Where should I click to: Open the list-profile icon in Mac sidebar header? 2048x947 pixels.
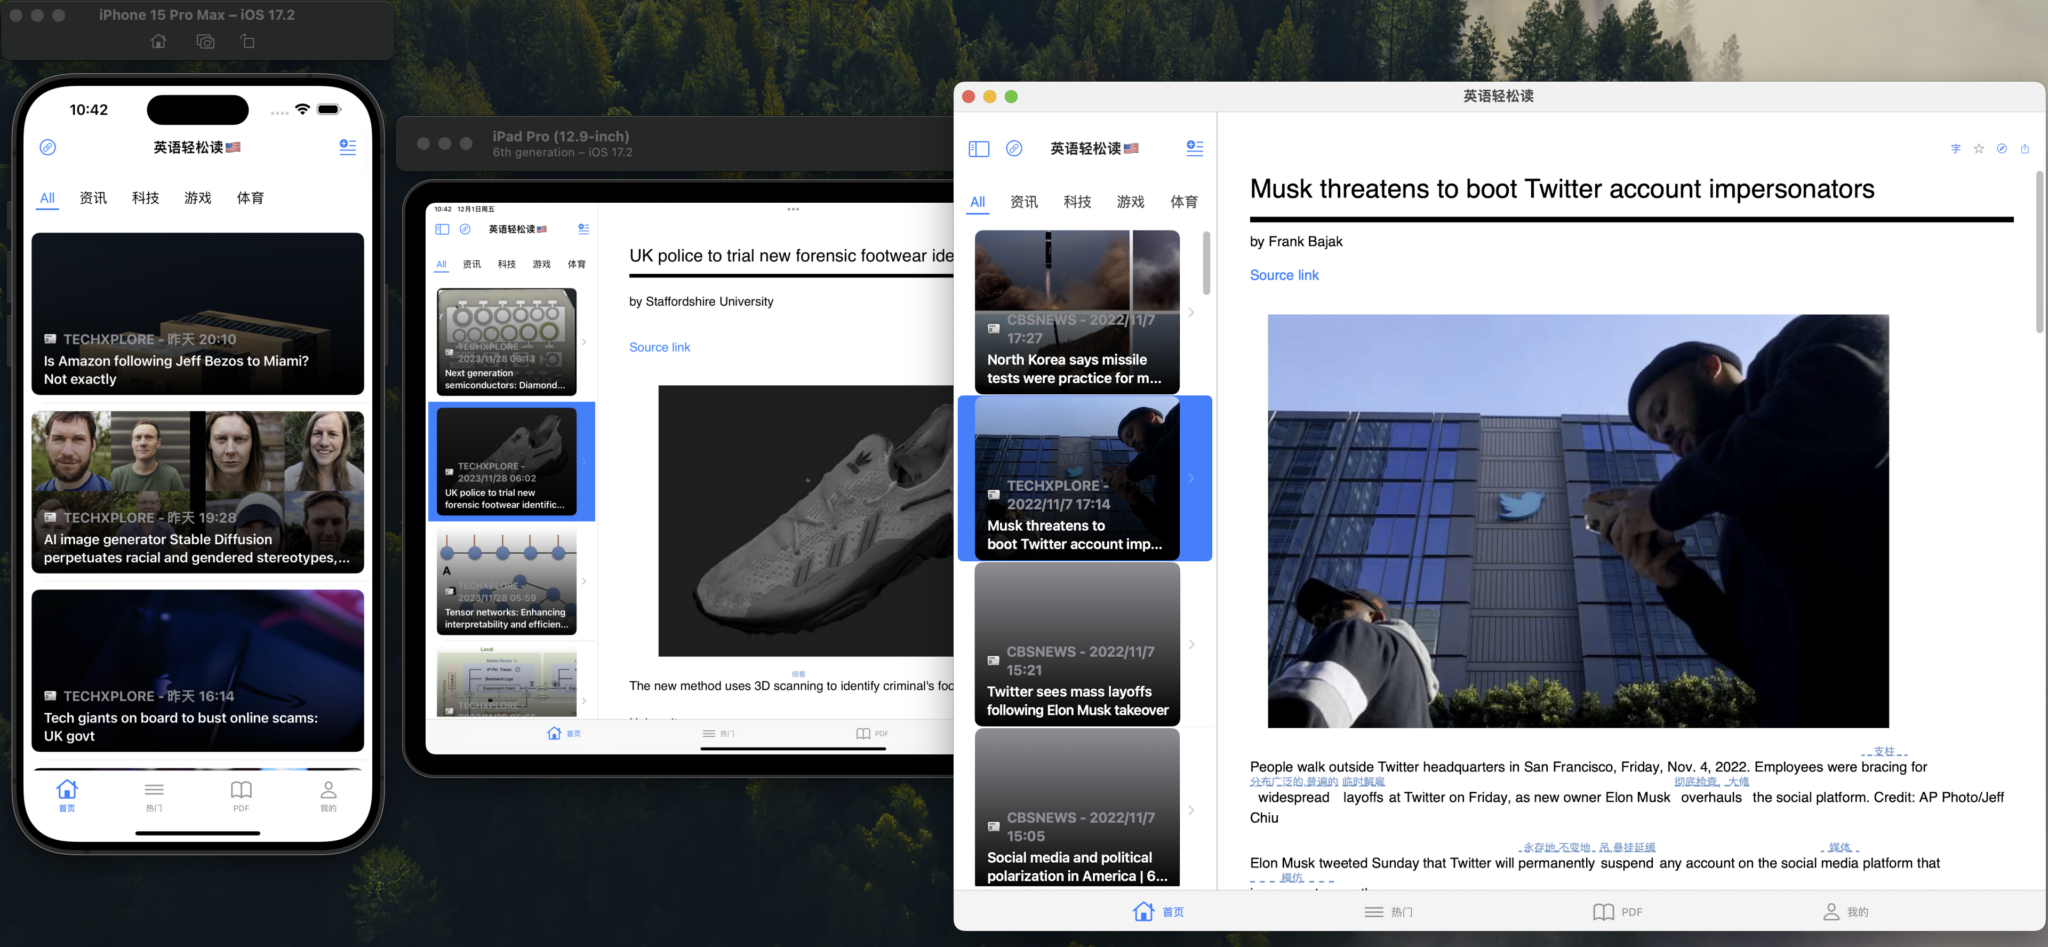1194,148
